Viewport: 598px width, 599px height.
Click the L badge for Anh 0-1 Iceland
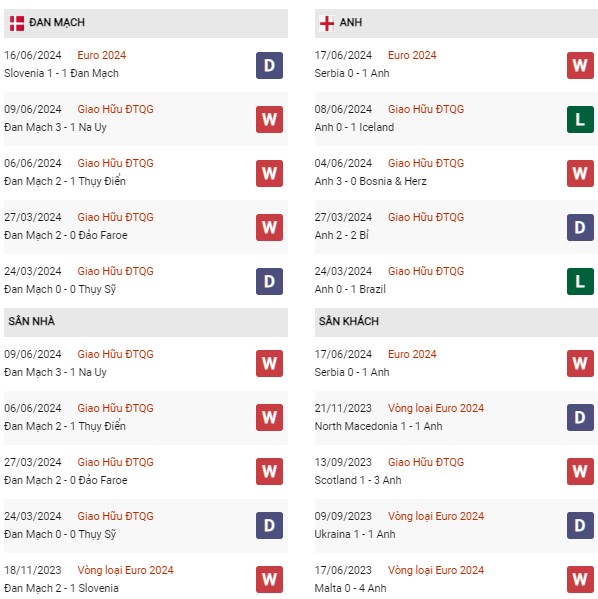point(580,120)
